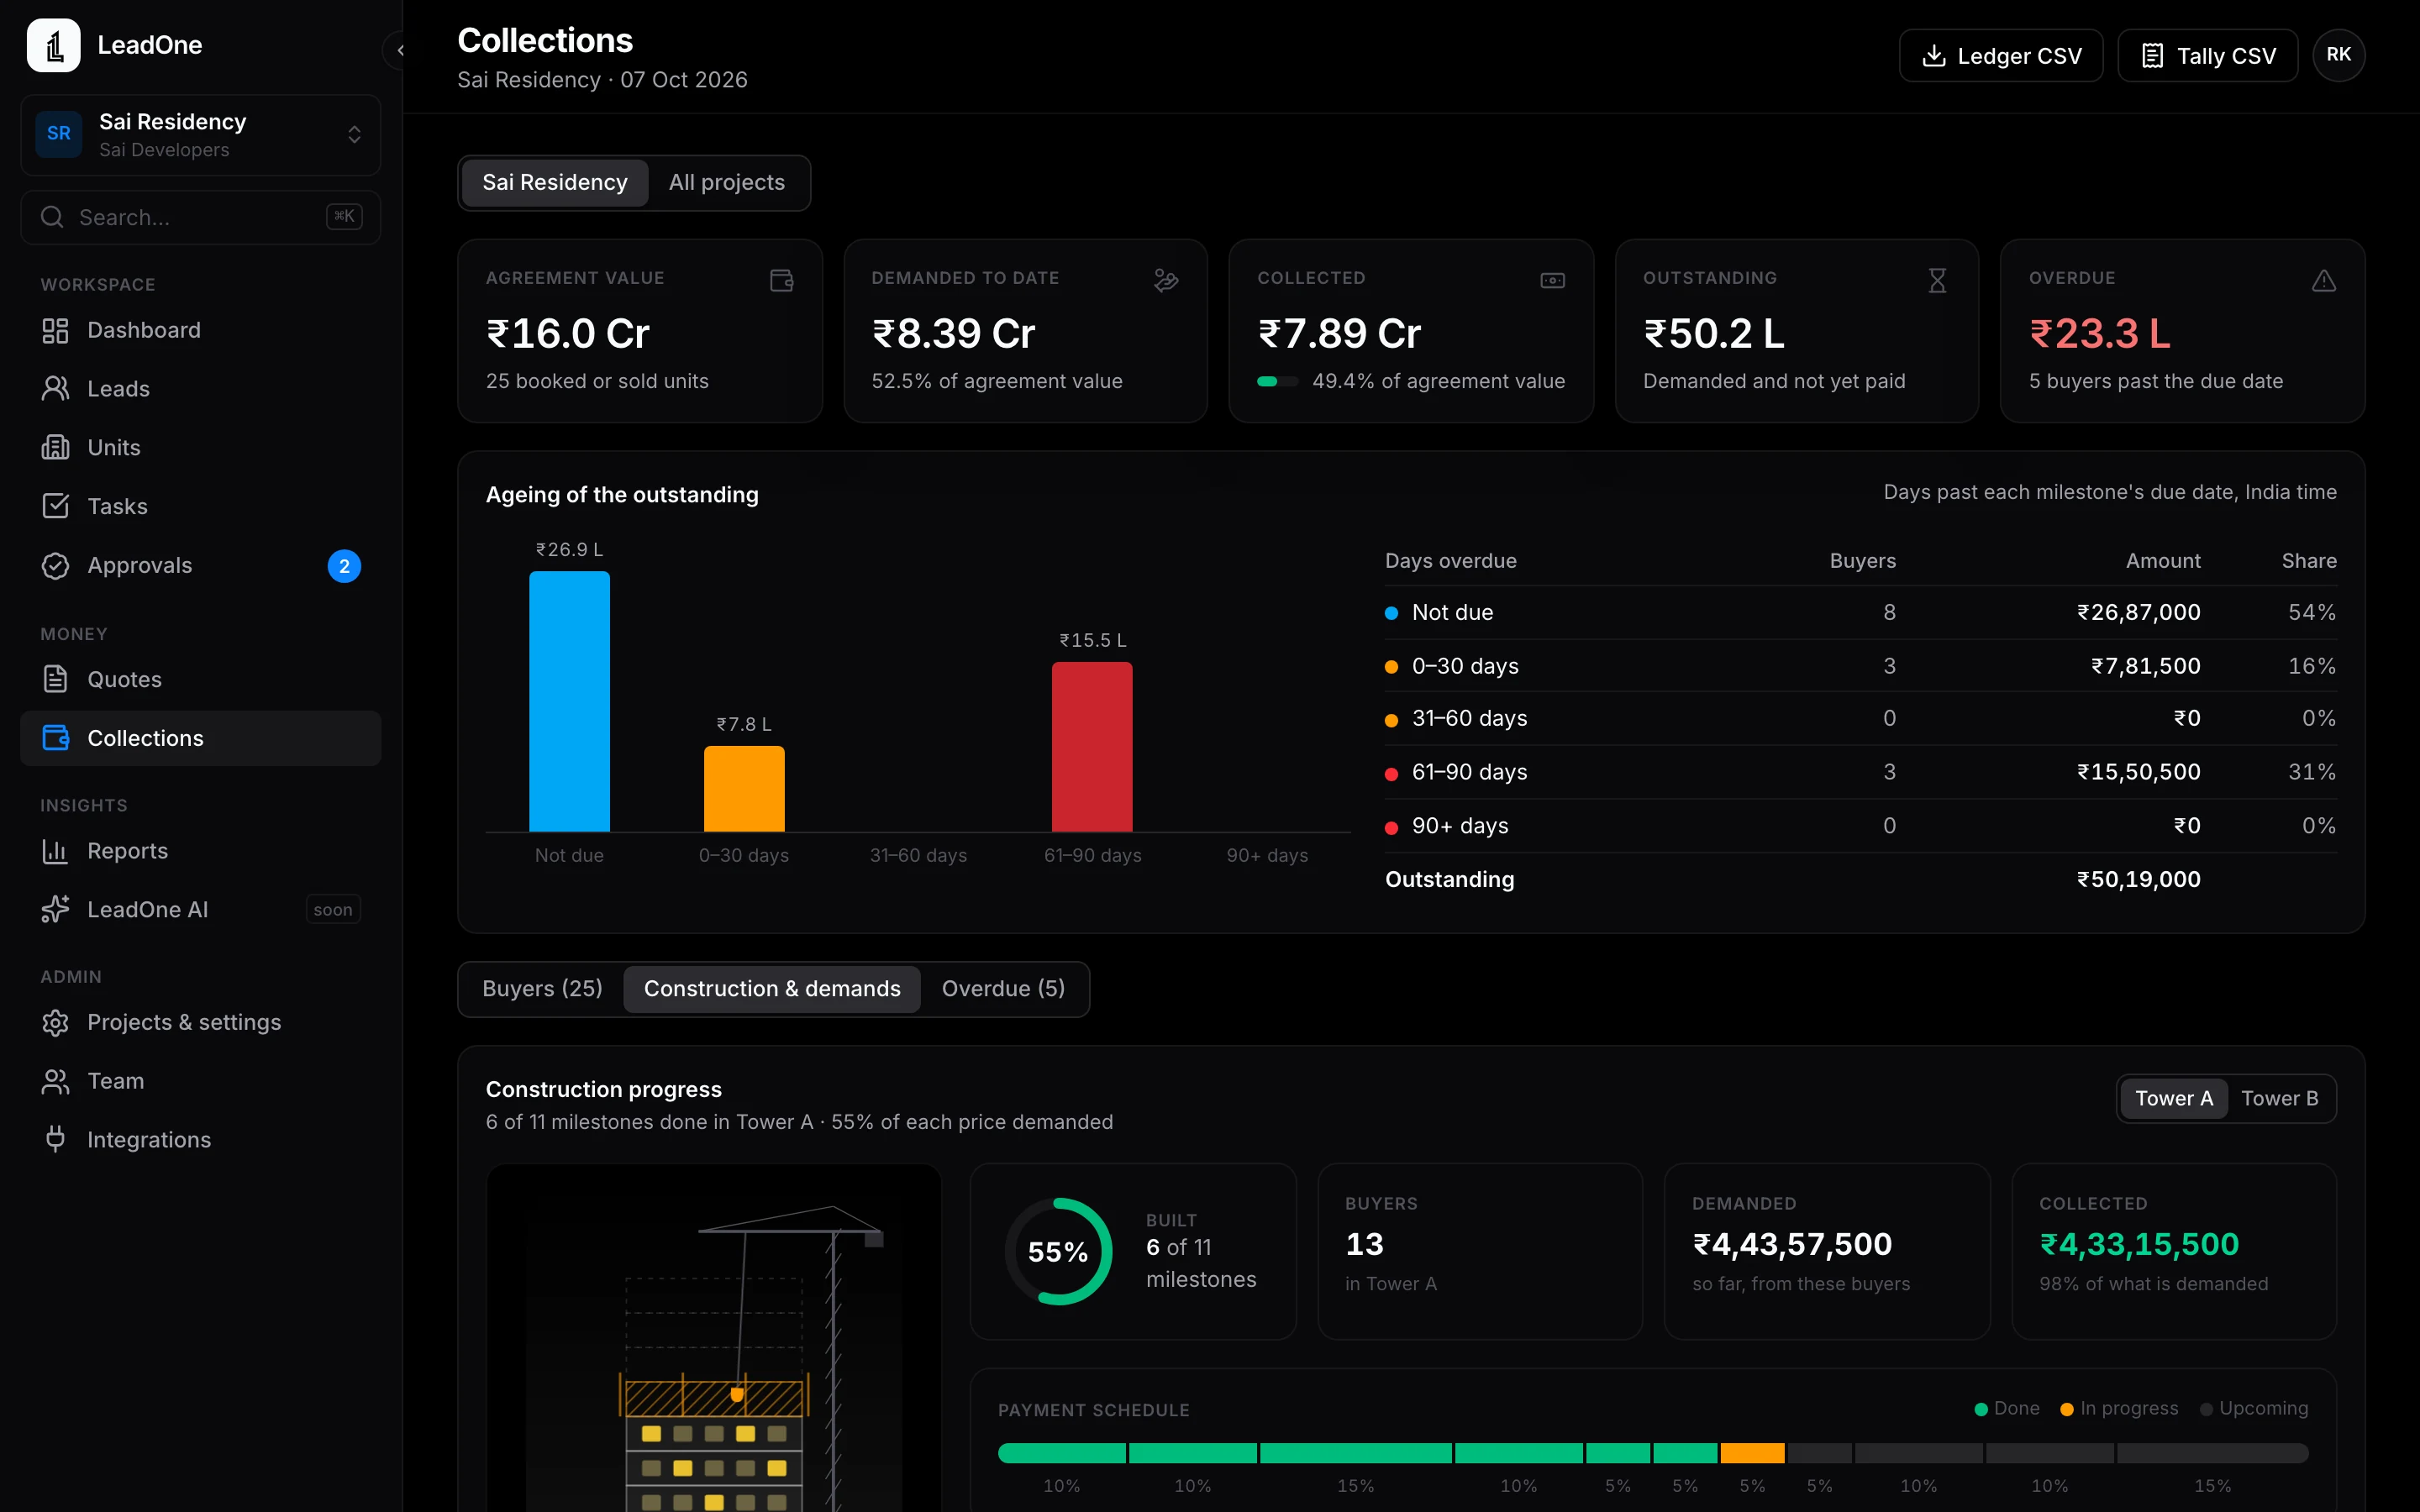This screenshot has height=1512, width=2420.
Task: Click the Approvals badge-check icon
Action: 55,565
